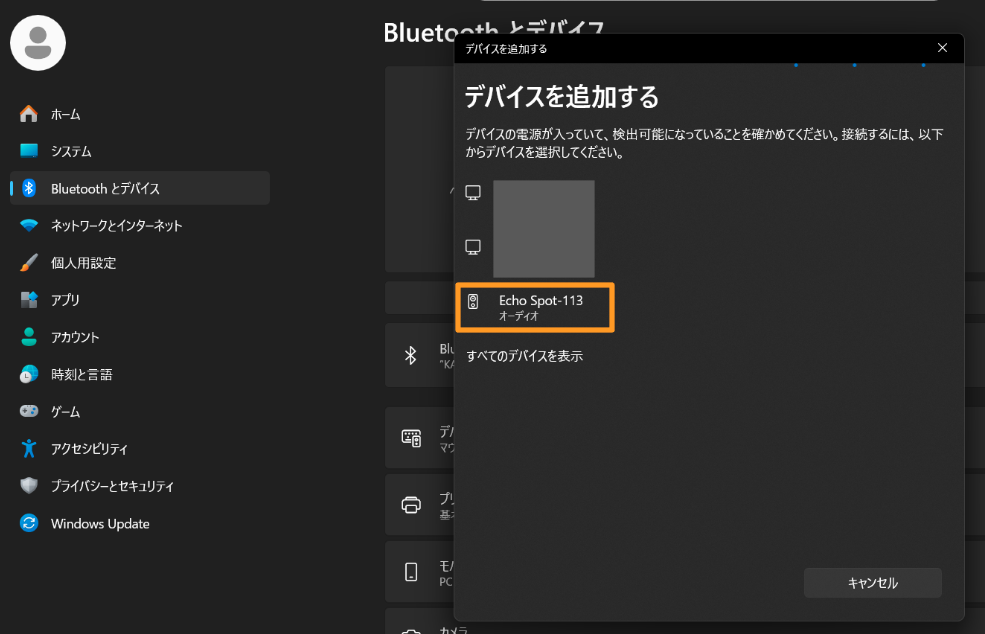Viewport: 985px width, 634px height.
Task: Click the Windows Update sync icon
Action: (x=29, y=523)
